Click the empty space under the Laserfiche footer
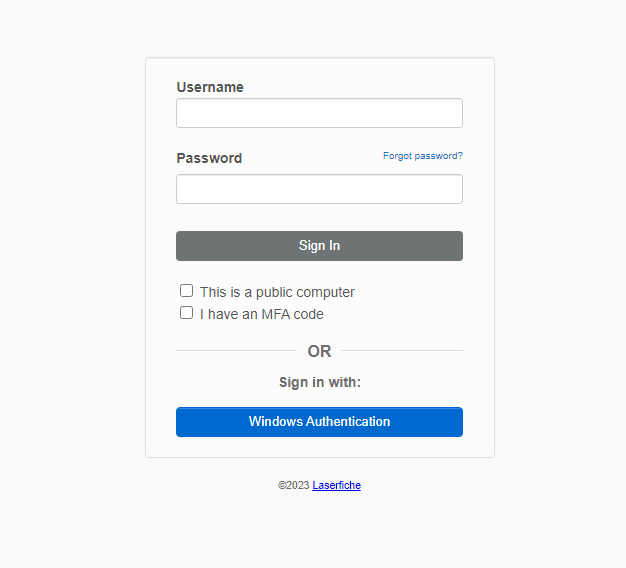626x568 pixels. pyautogui.click(x=319, y=530)
